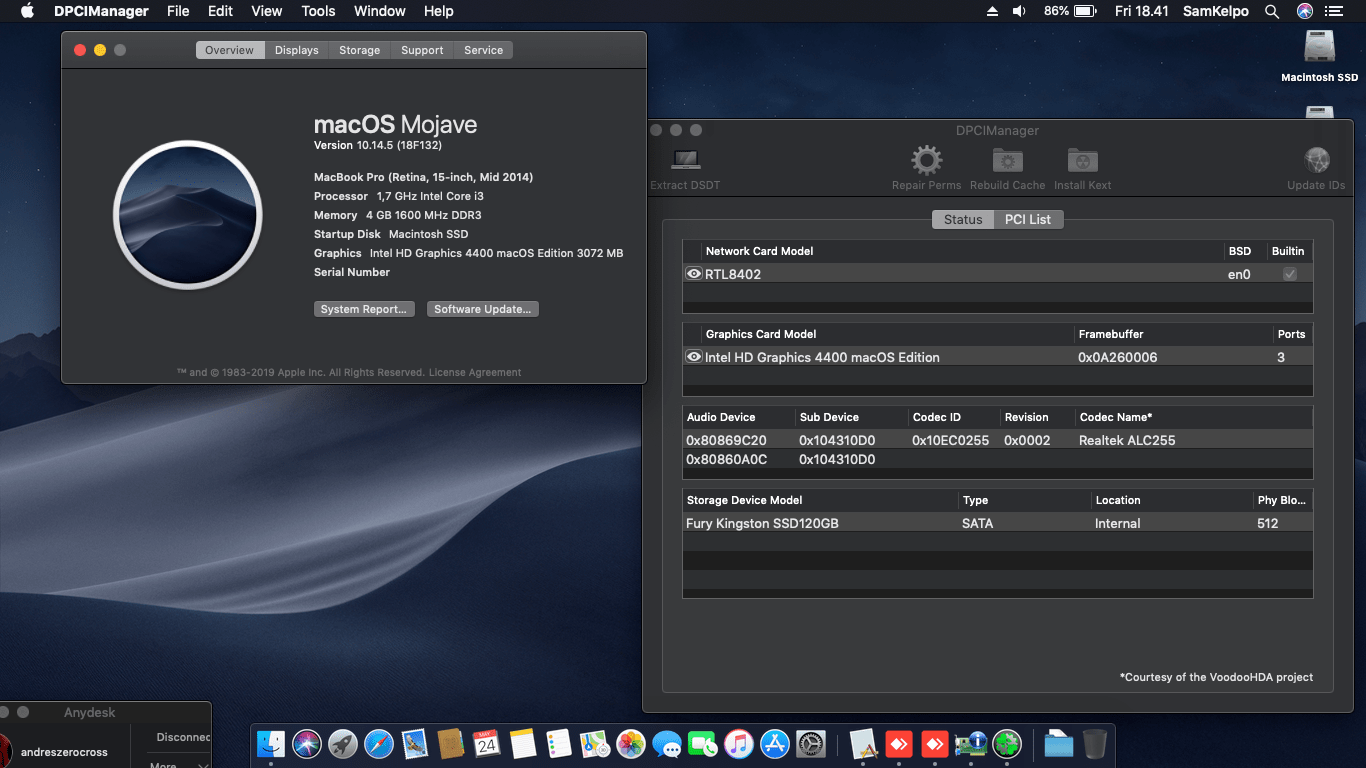Open Anydesk from the Dock

pos(899,744)
